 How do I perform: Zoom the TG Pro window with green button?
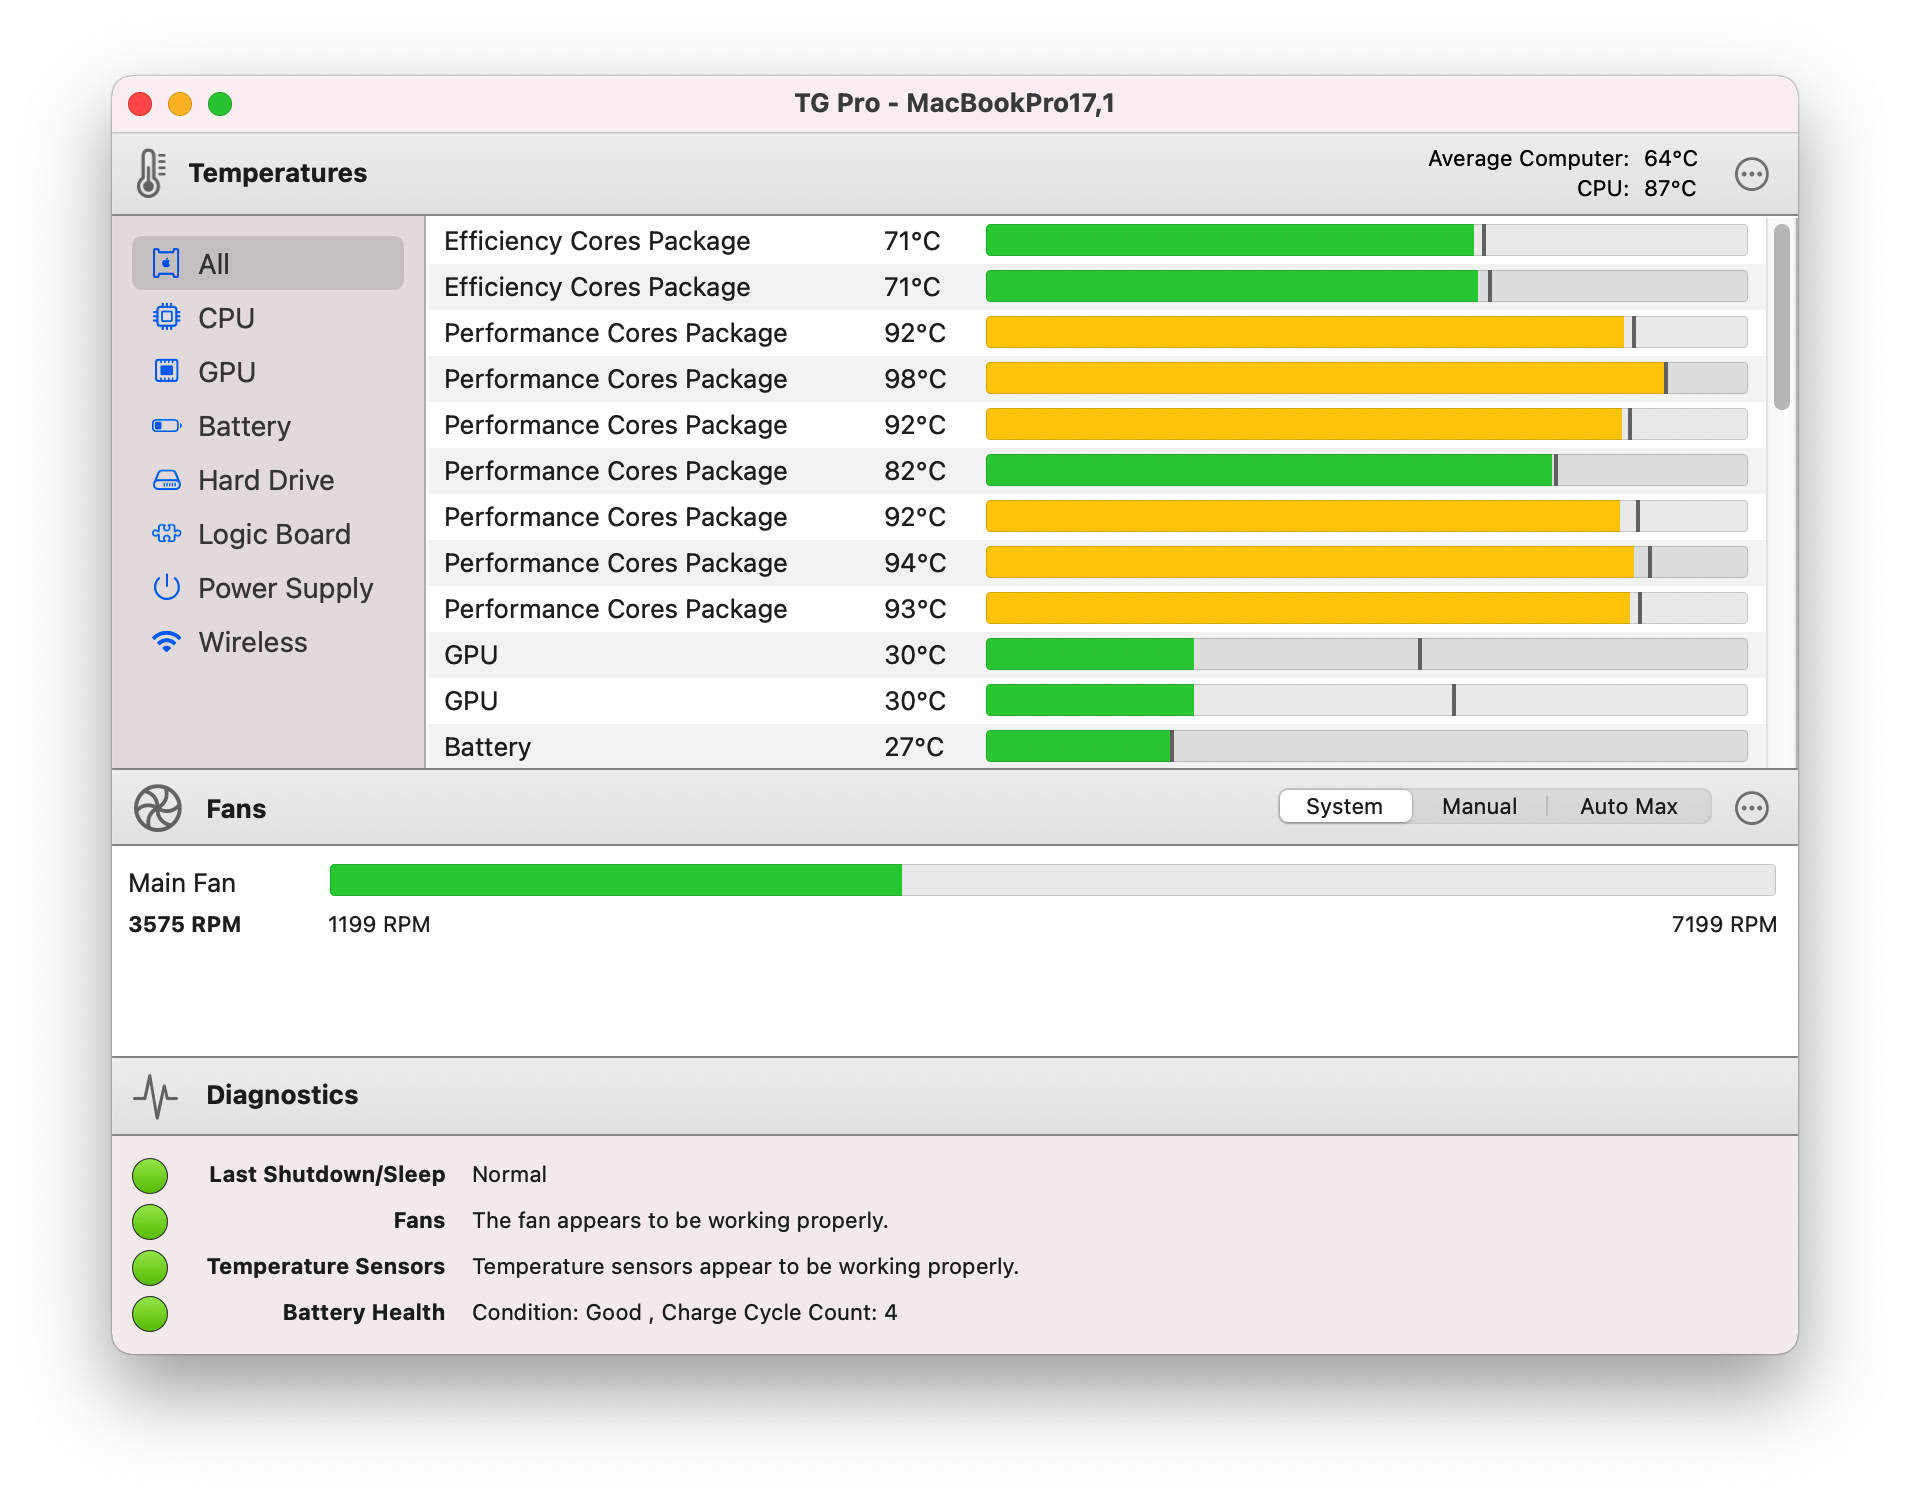(x=220, y=104)
